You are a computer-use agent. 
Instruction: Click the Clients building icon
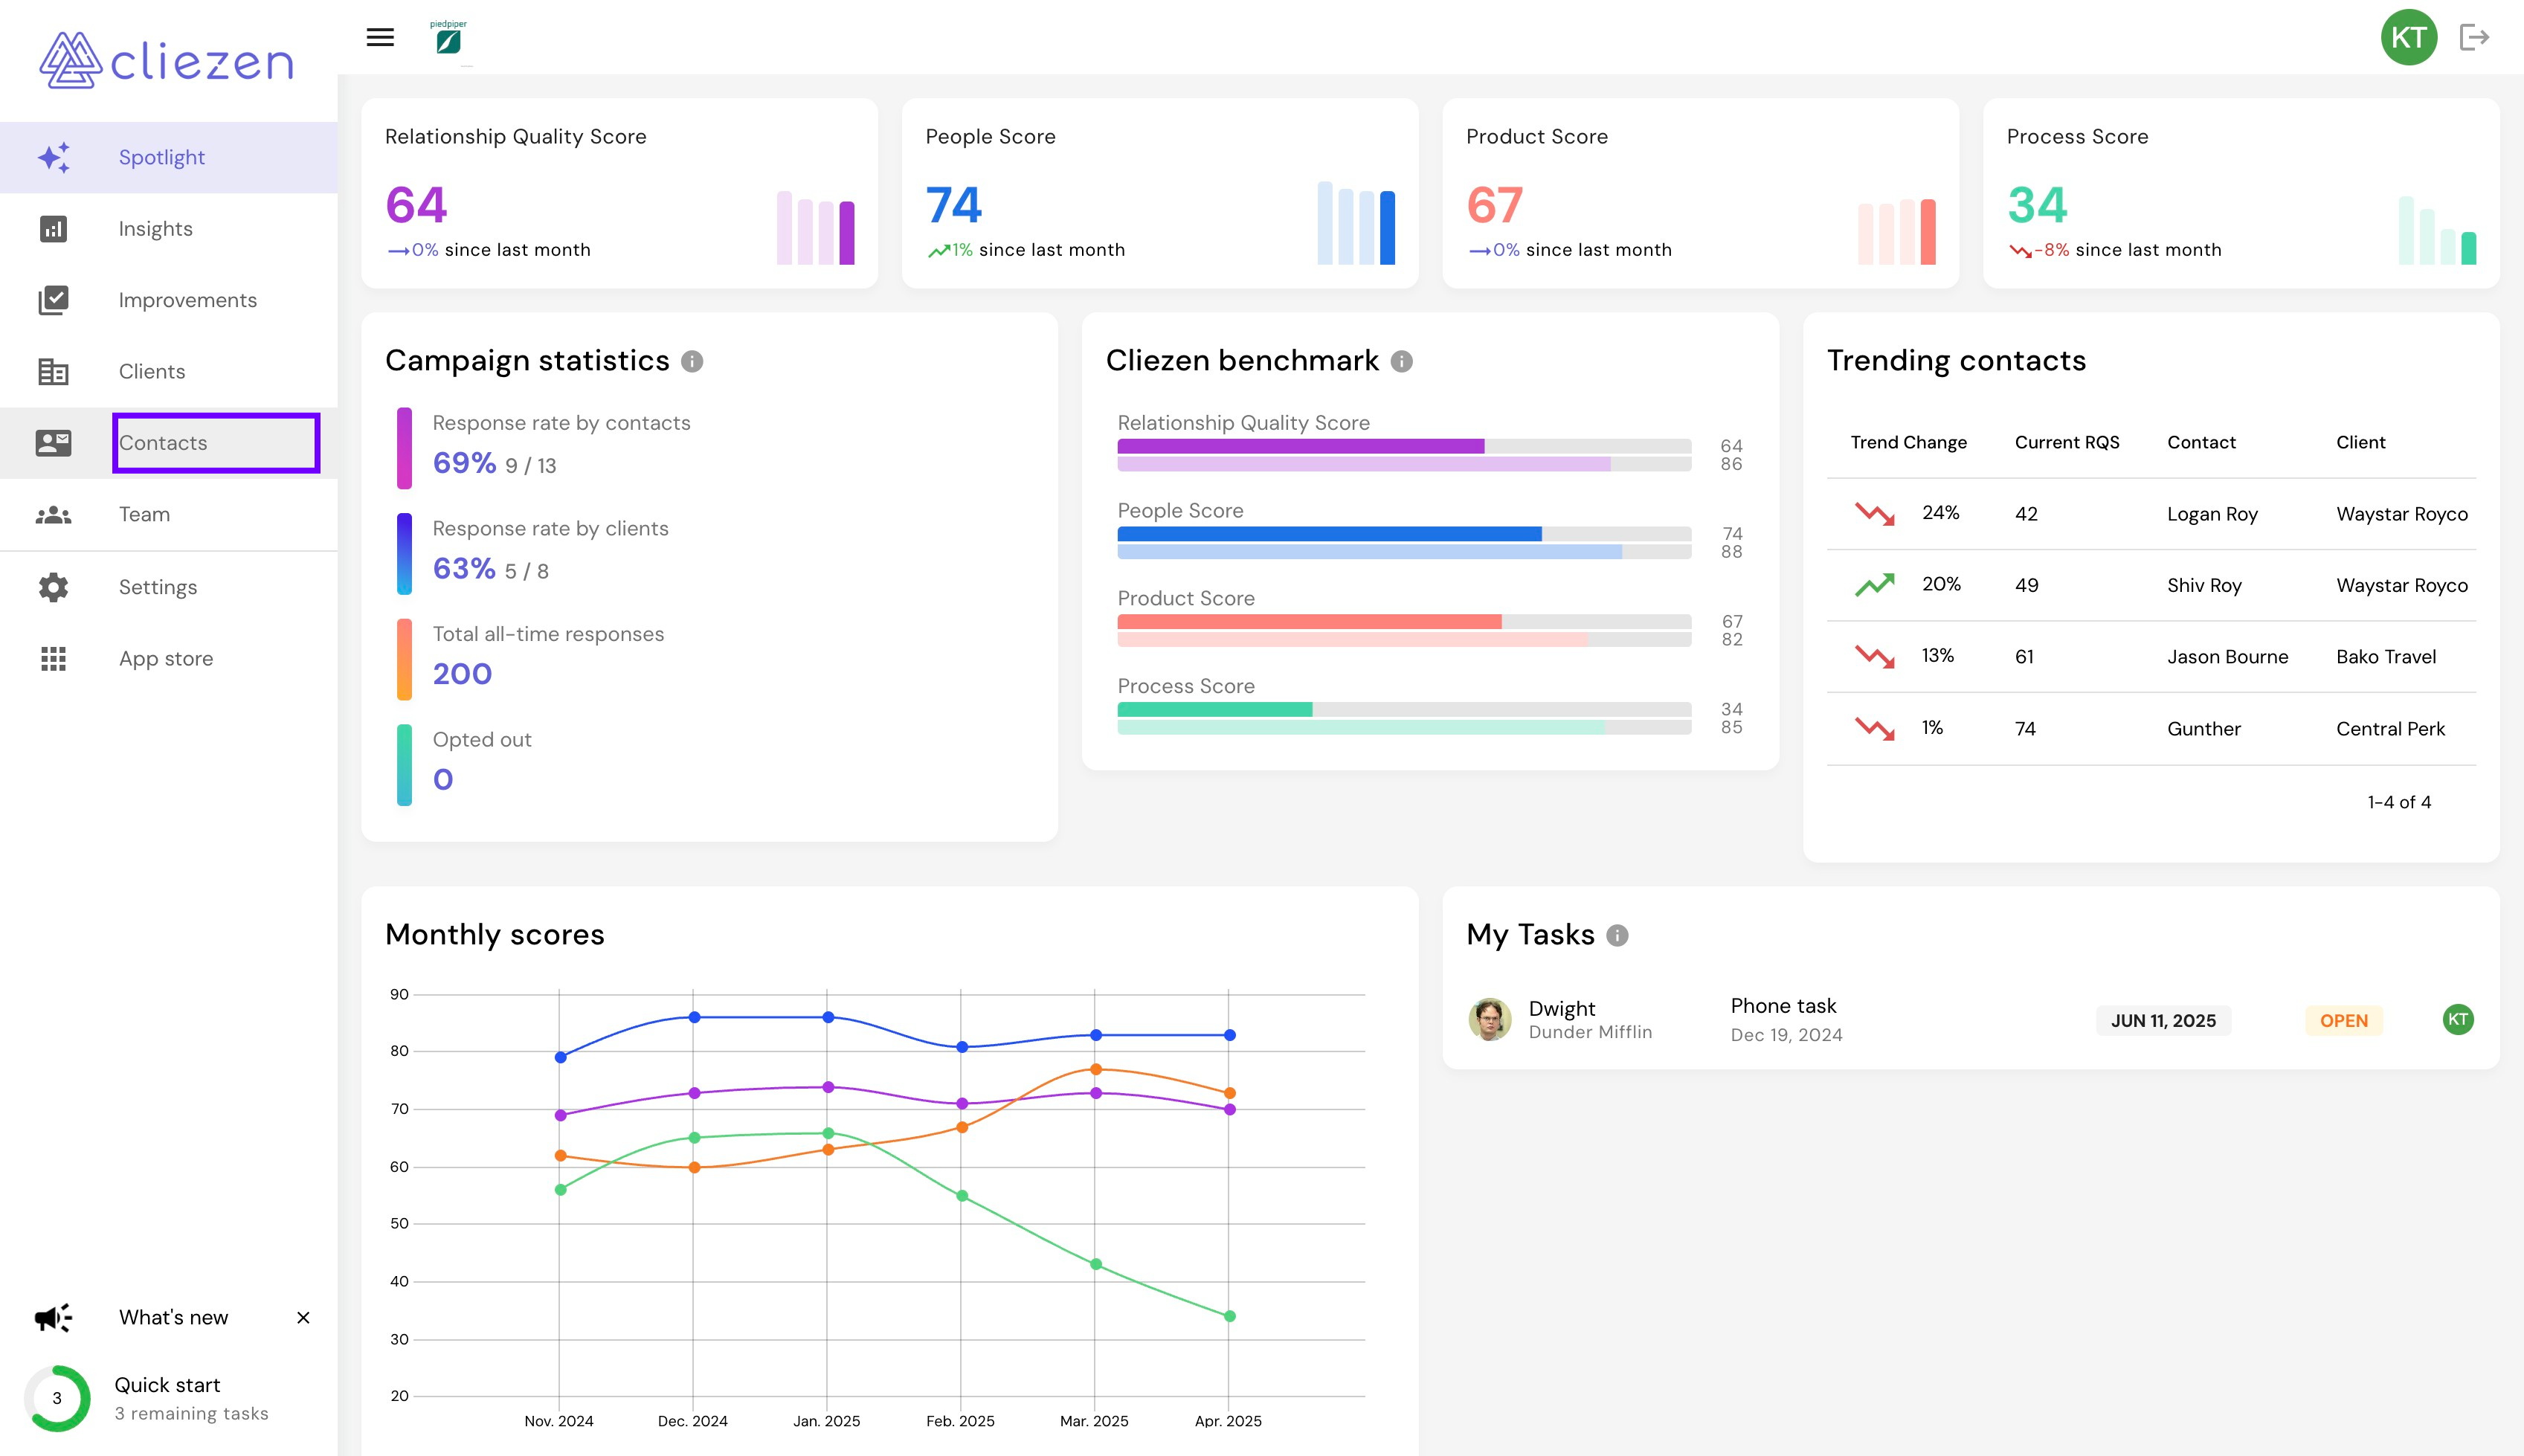click(x=54, y=371)
